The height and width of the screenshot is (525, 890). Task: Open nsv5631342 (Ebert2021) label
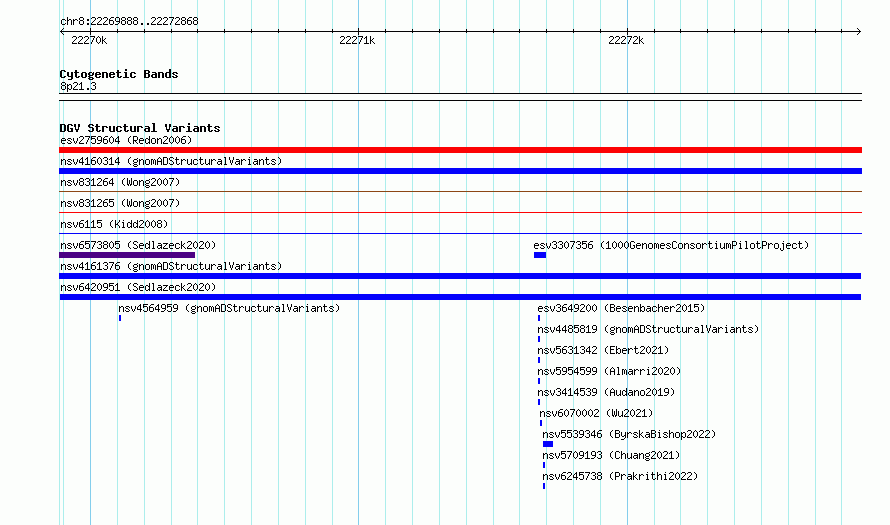603,350
